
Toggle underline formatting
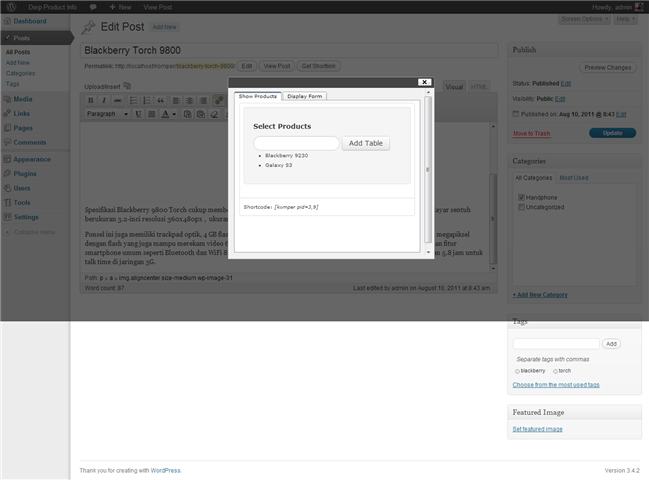click(138, 114)
